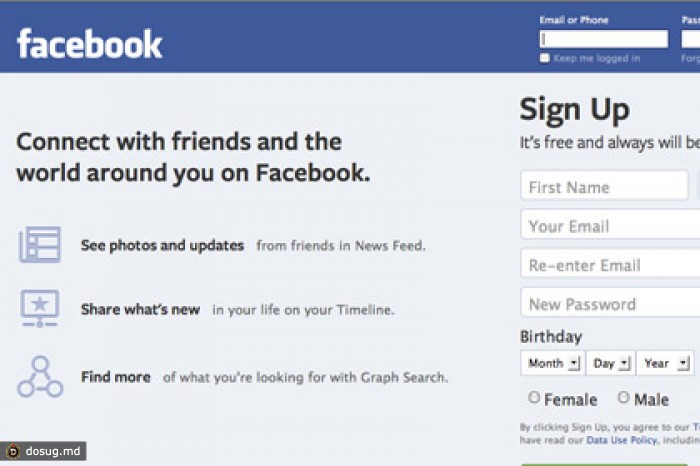Select the Female radio button
This screenshot has width=700, height=466.
pos(533,398)
